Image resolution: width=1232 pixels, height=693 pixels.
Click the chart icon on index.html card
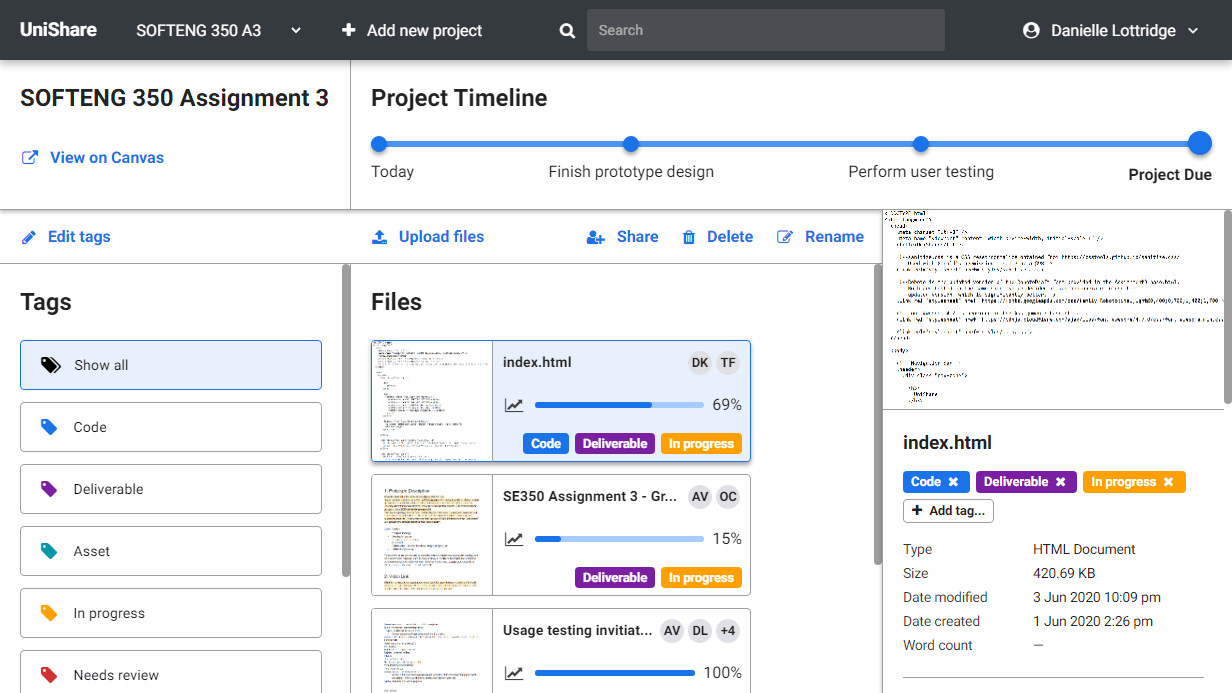click(514, 405)
